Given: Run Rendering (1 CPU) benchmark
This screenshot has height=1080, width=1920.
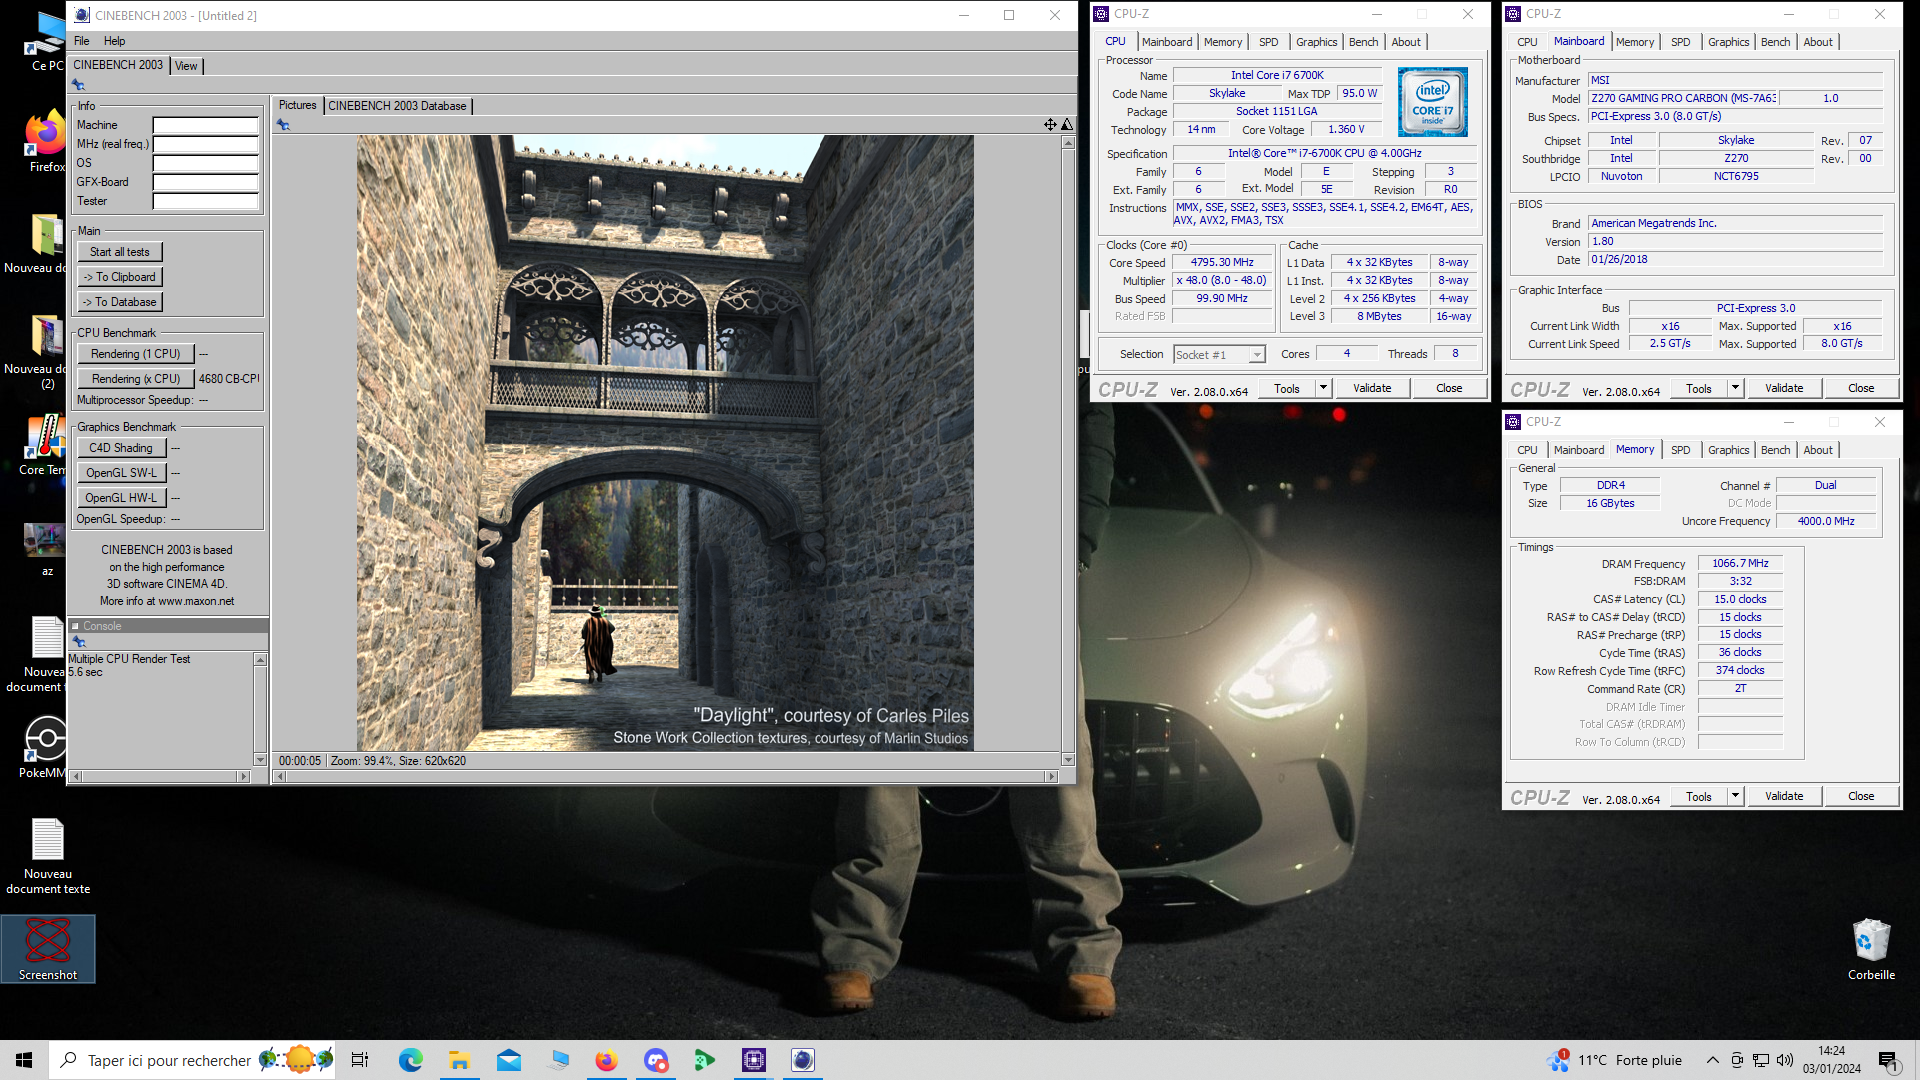Looking at the screenshot, I should click(x=135, y=354).
